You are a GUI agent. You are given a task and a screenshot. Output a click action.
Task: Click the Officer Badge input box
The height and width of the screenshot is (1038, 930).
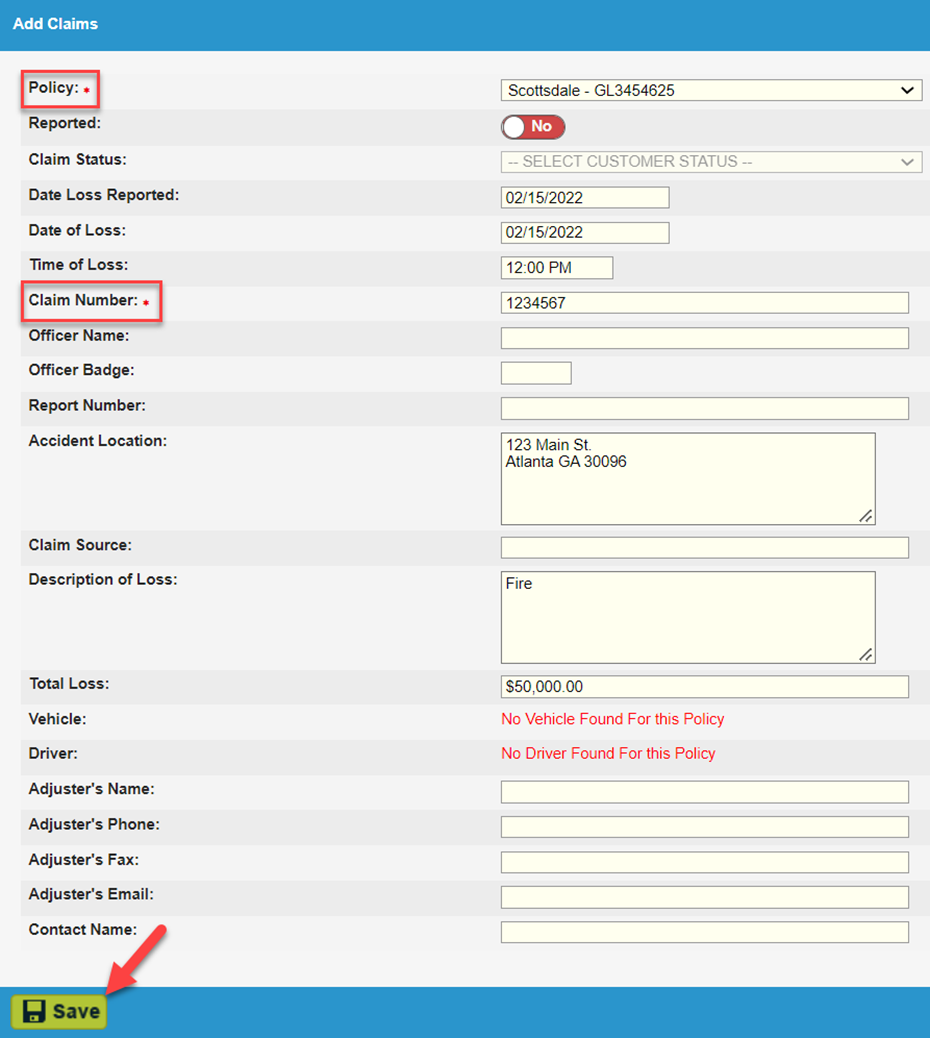point(536,372)
